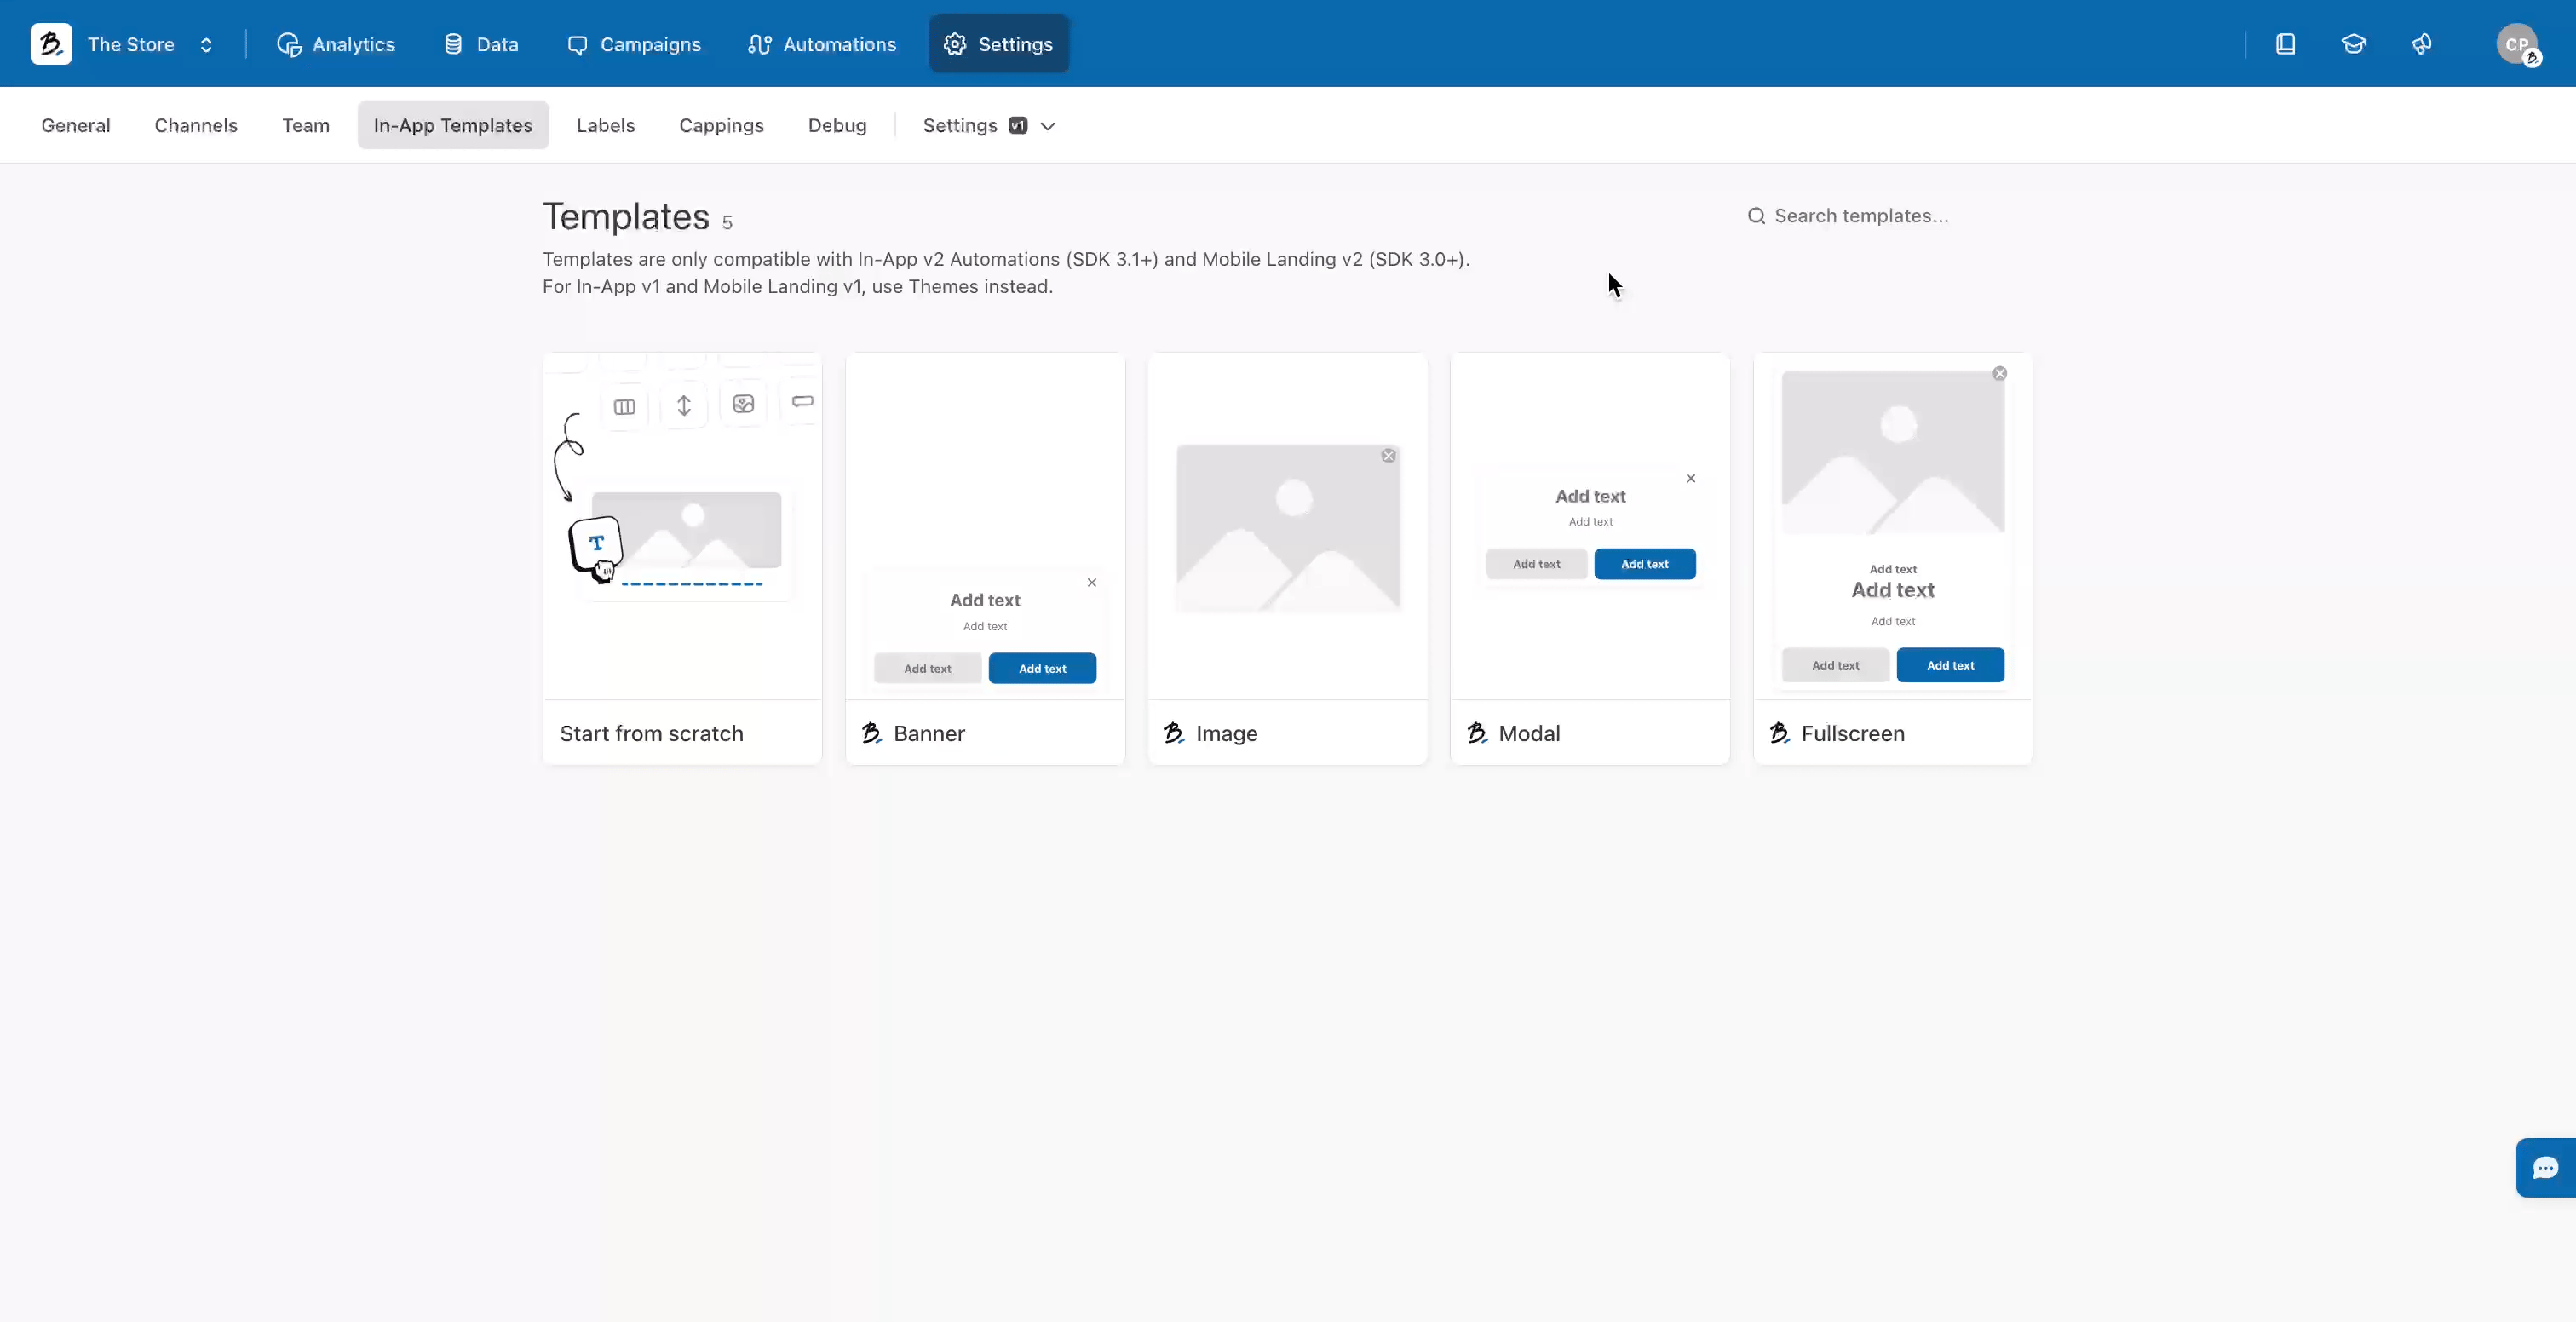Screen dimensions: 2576x1322
Task: Expand The Store app switcher
Action: pos(206,44)
